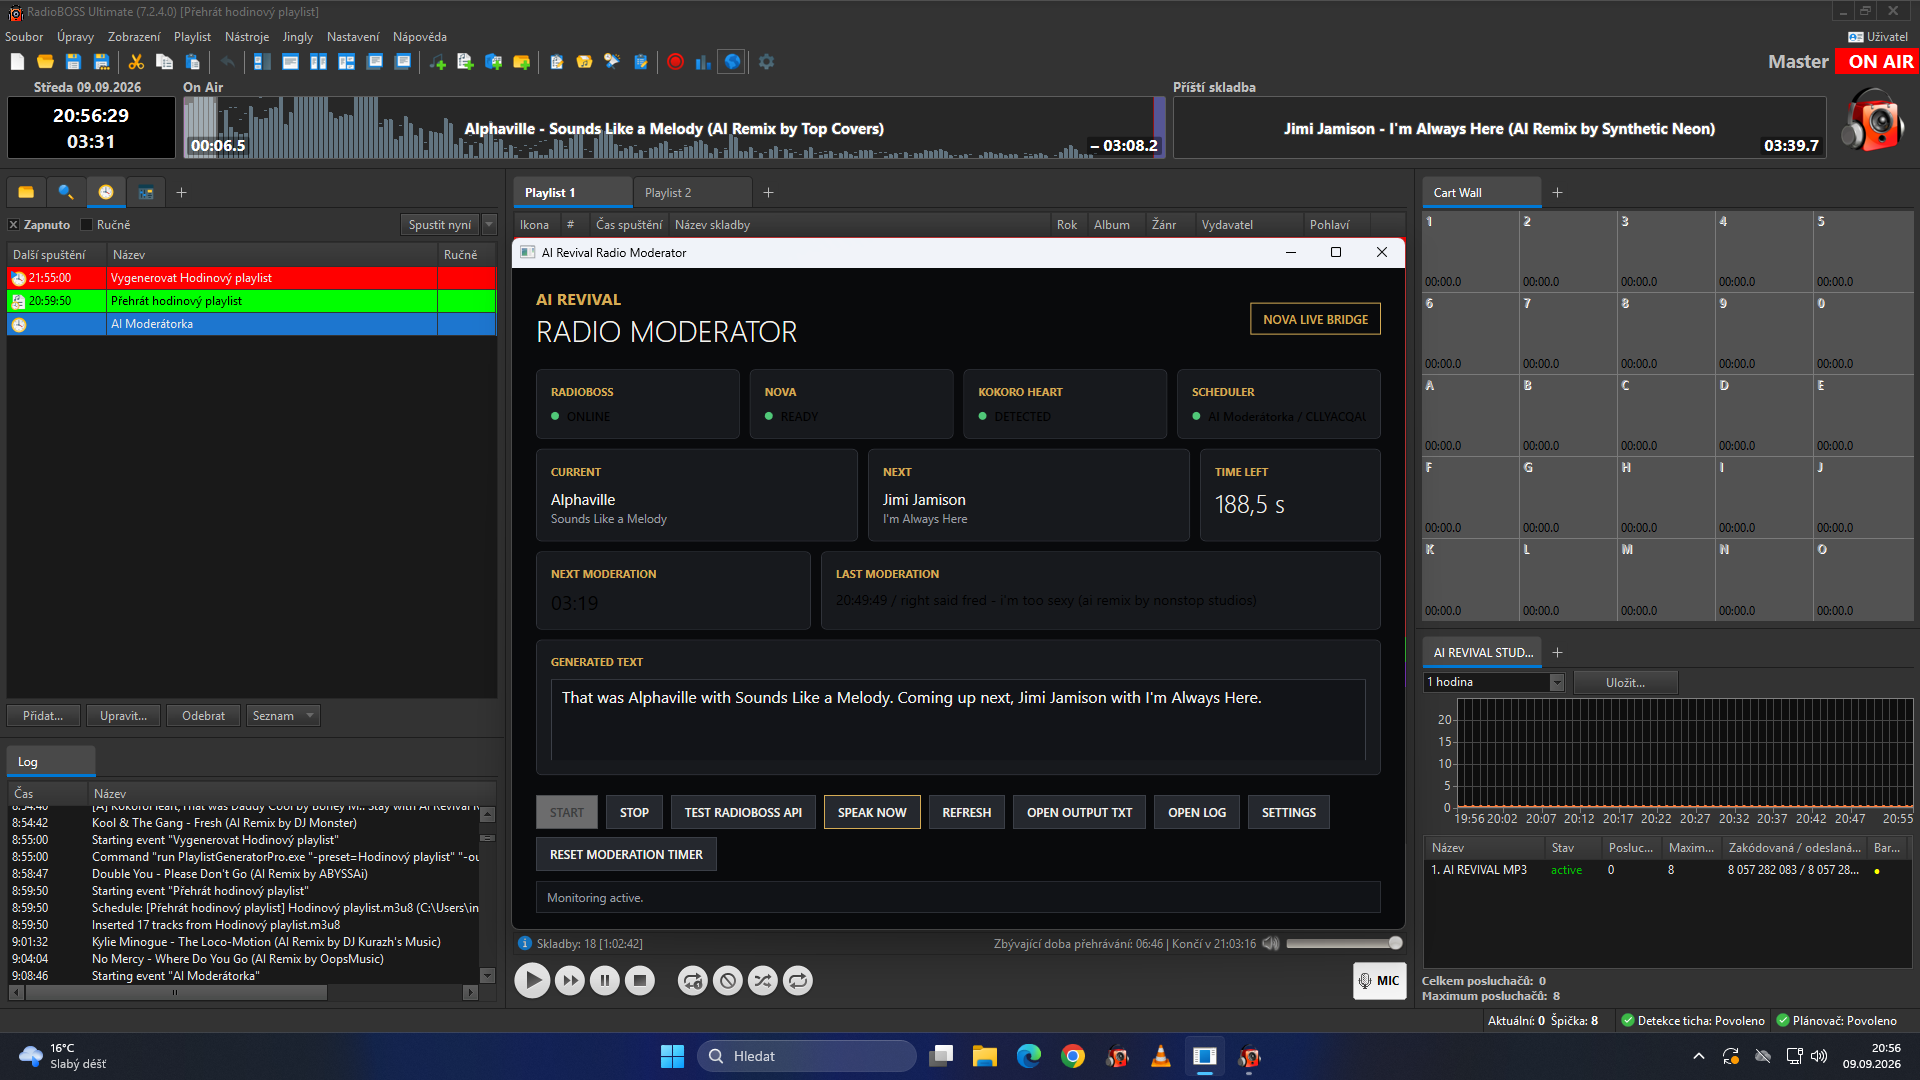Viewport: 1920px width, 1080px height.
Task: Click the New playlist blank-page icon
Action: [x=17, y=62]
